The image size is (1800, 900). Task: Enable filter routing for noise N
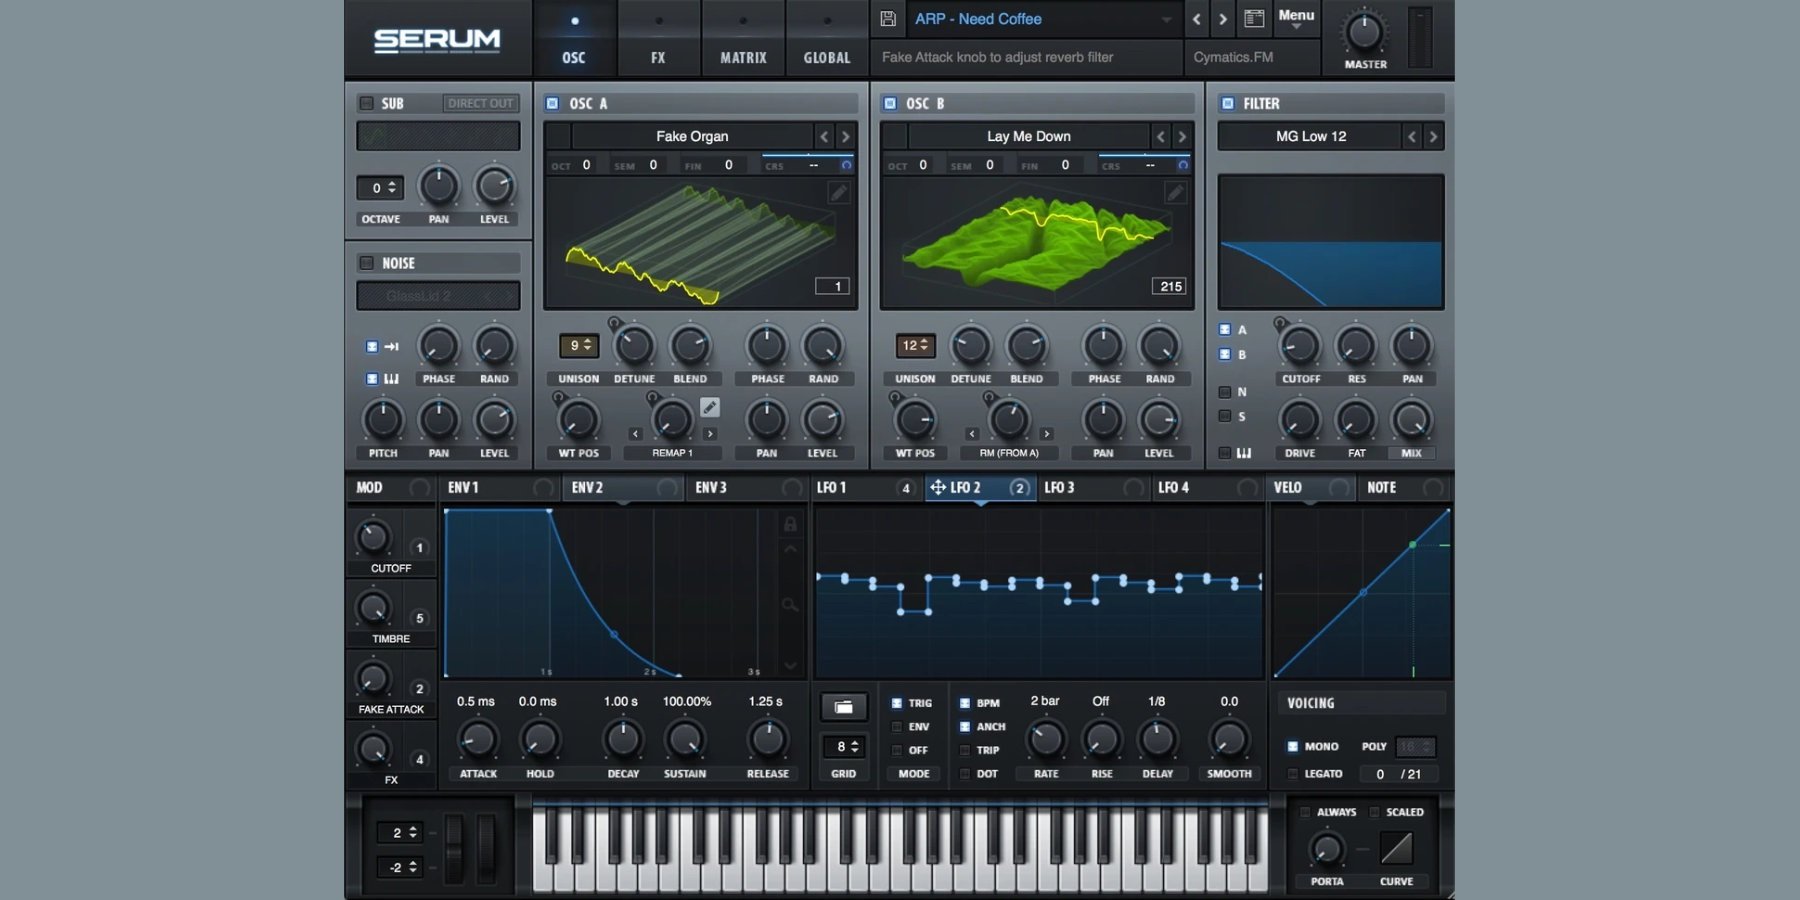point(1225,392)
